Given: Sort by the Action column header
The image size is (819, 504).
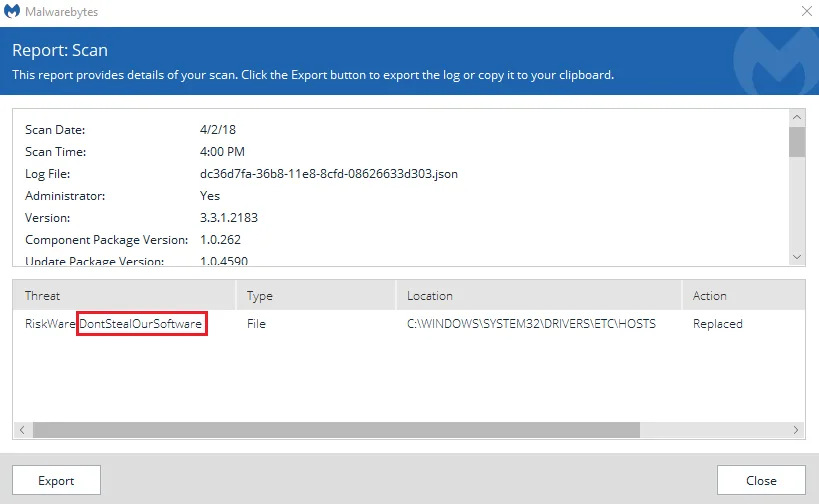Looking at the screenshot, I should [744, 296].
